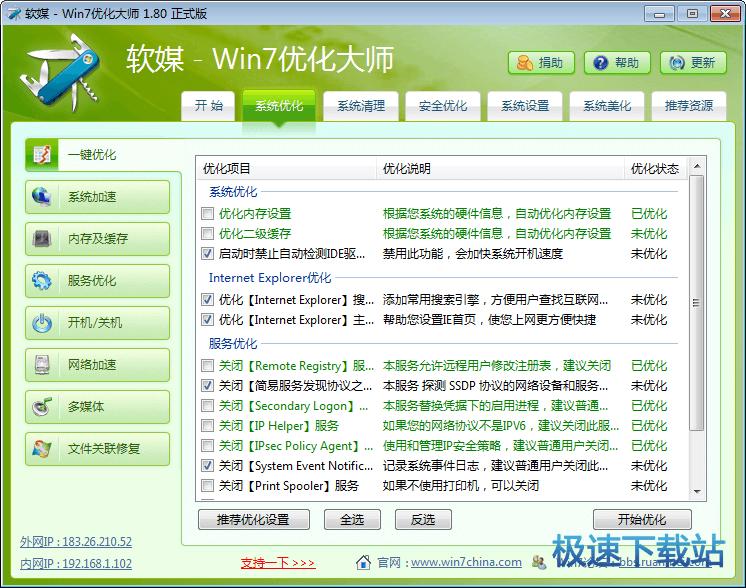Open 网络加速 sidebar icon
Viewport: 746px width, 588px height.
(42, 365)
